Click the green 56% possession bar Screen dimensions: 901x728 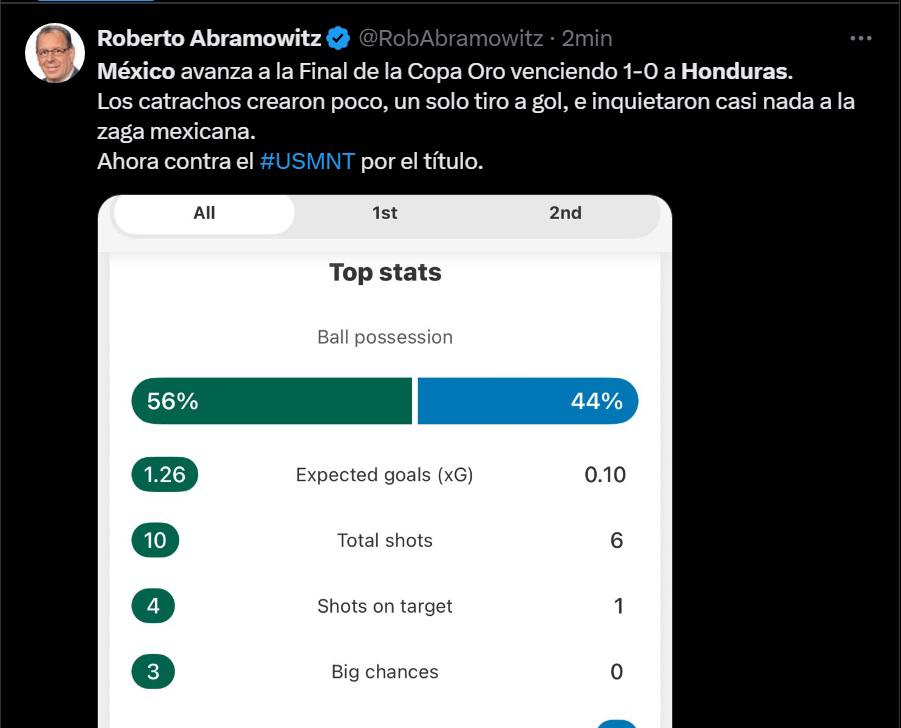pos(271,401)
